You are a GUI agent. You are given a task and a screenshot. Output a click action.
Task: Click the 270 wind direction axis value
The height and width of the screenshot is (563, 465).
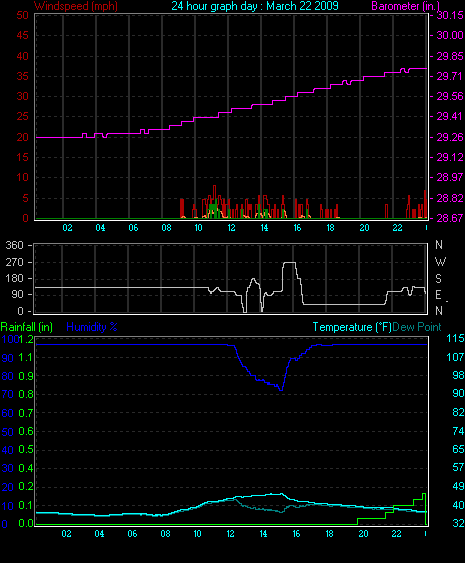click(14, 262)
